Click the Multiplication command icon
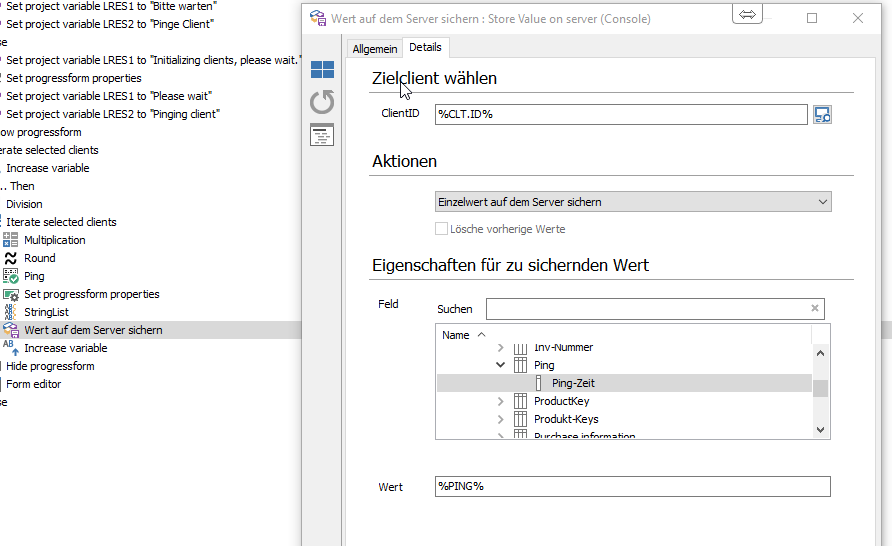 pyautogui.click(x=10, y=240)
